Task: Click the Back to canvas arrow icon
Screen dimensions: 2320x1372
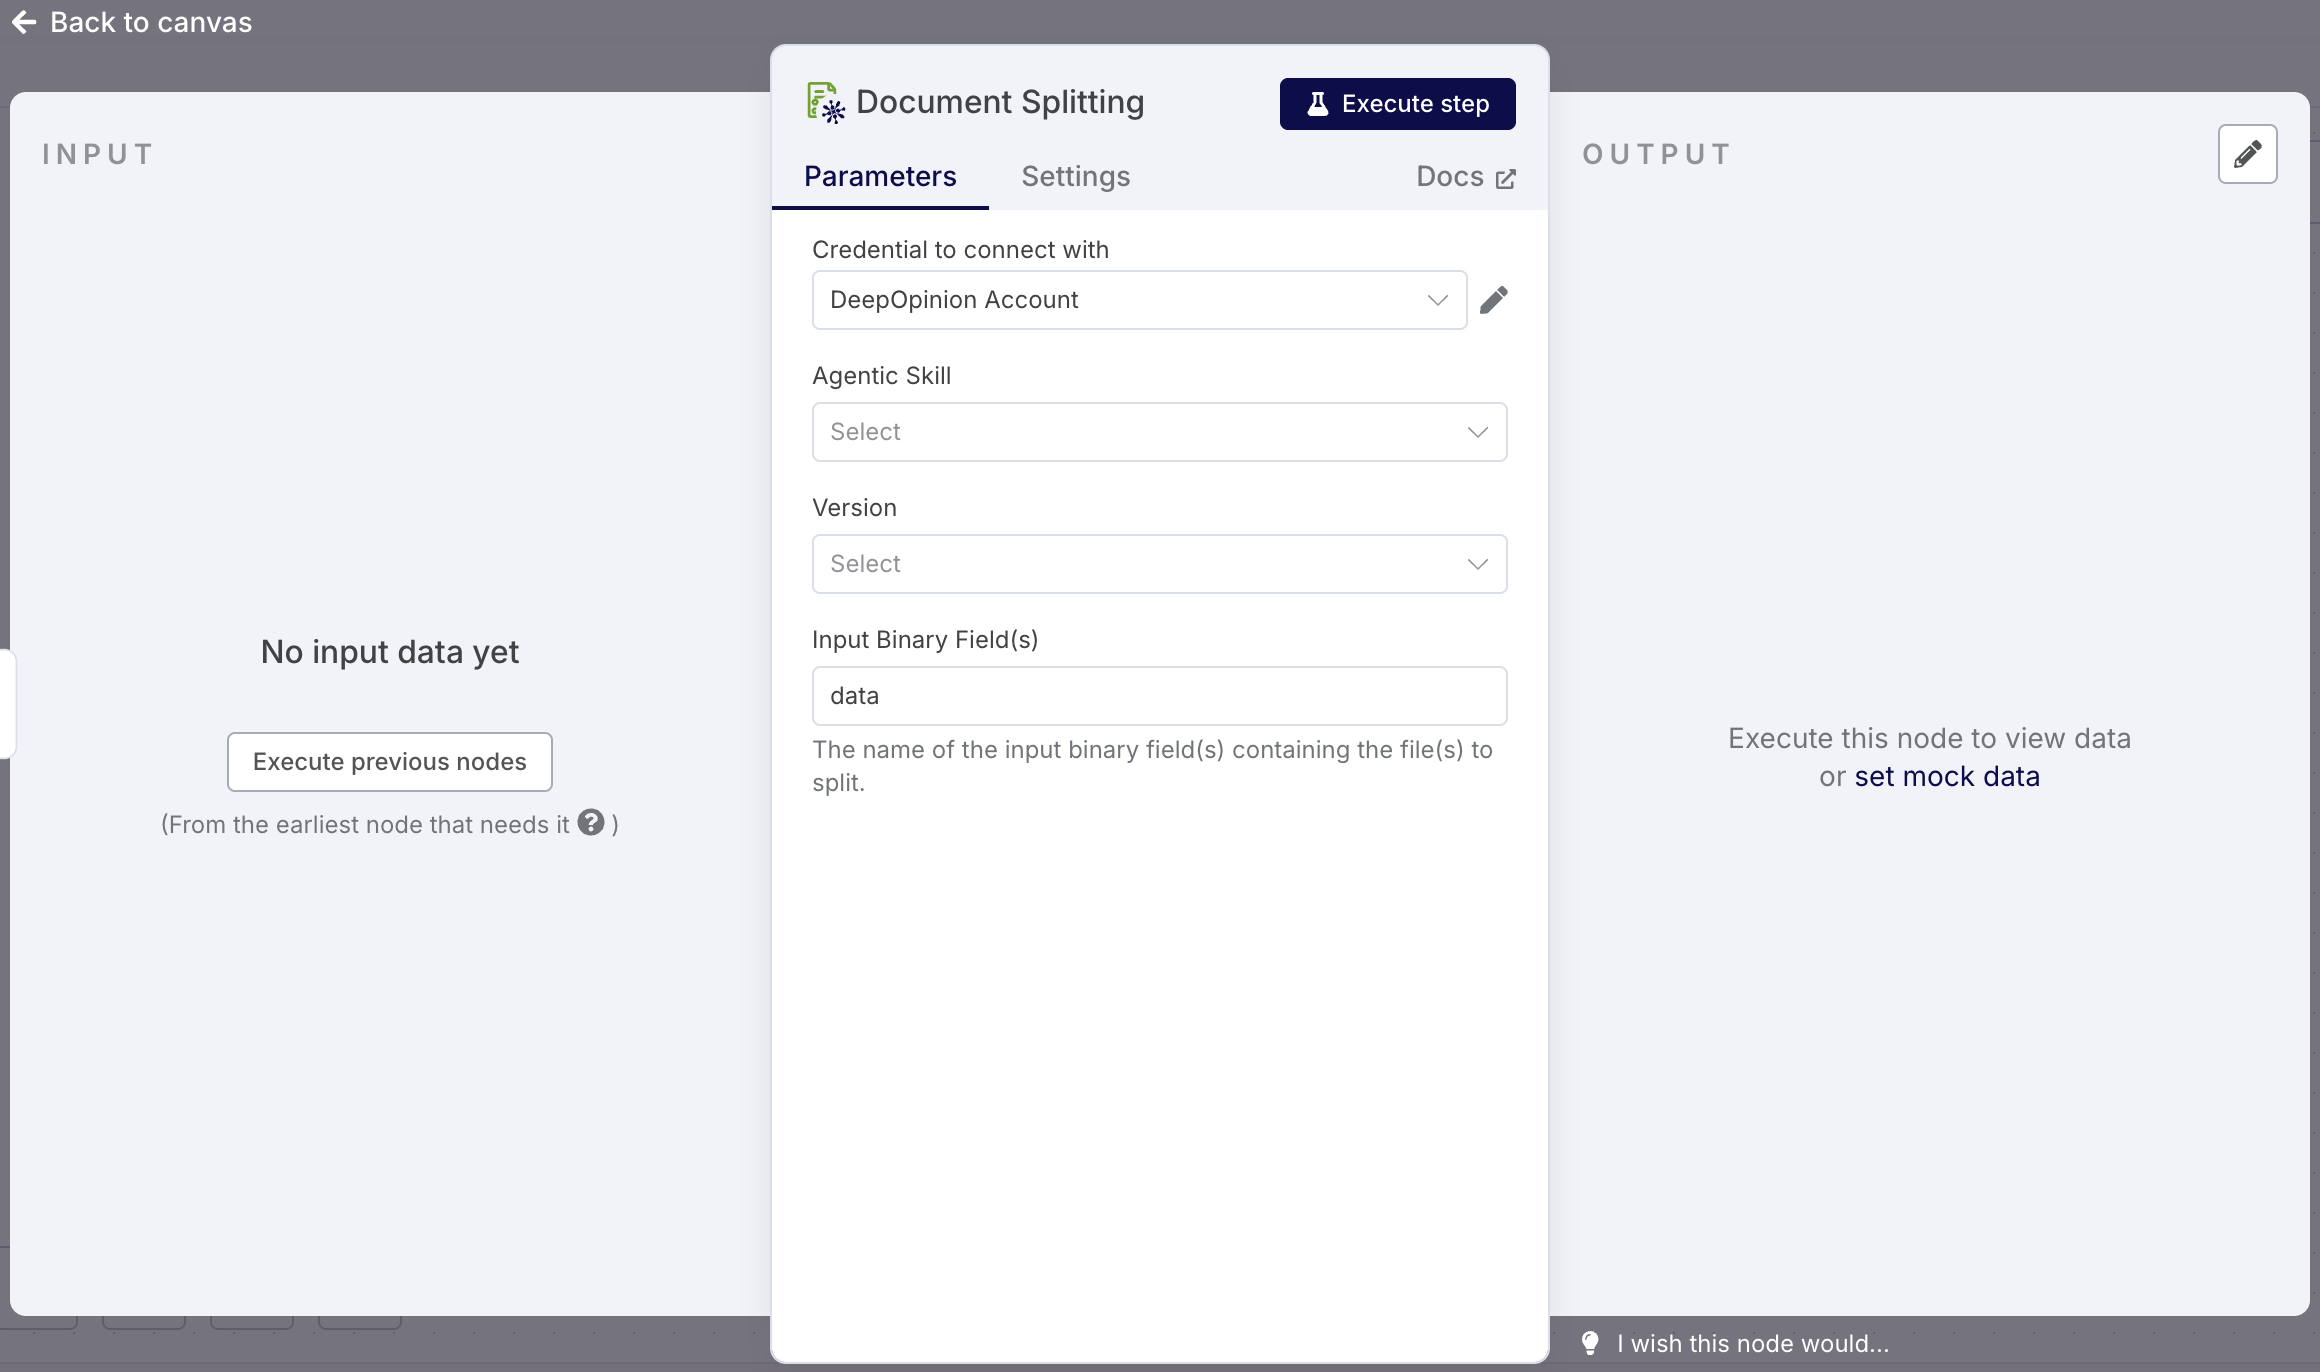Action: point(24,22)
